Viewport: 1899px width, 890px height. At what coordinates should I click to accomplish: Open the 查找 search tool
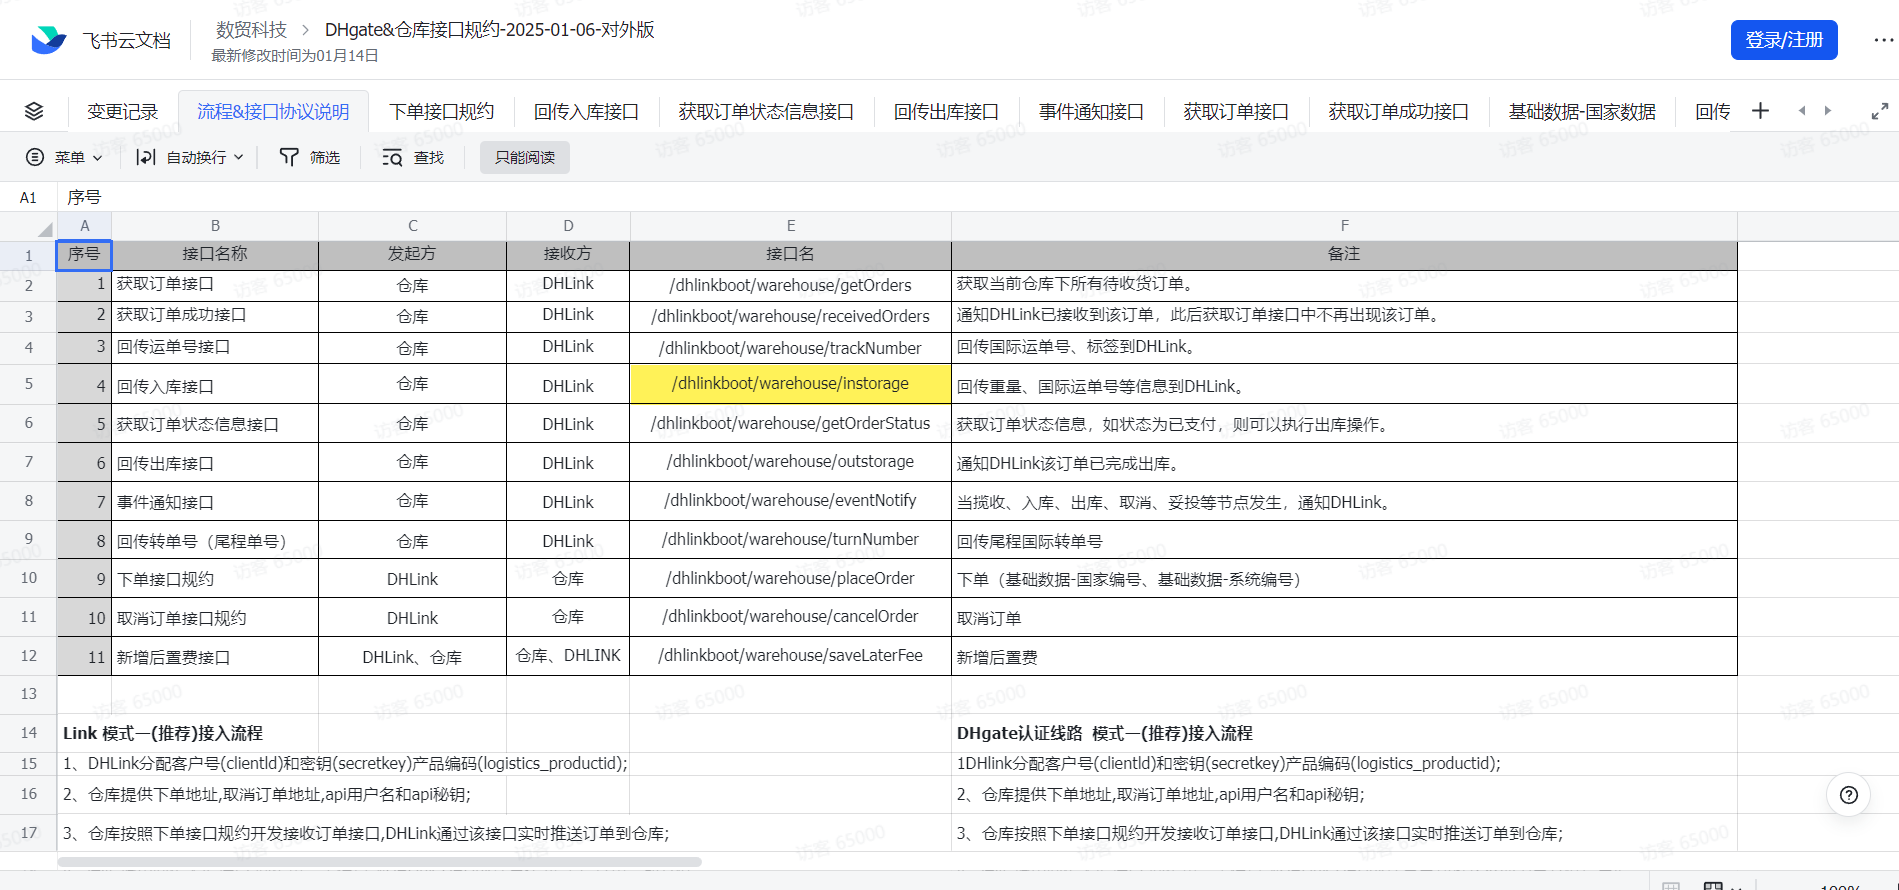coord(413,157)
